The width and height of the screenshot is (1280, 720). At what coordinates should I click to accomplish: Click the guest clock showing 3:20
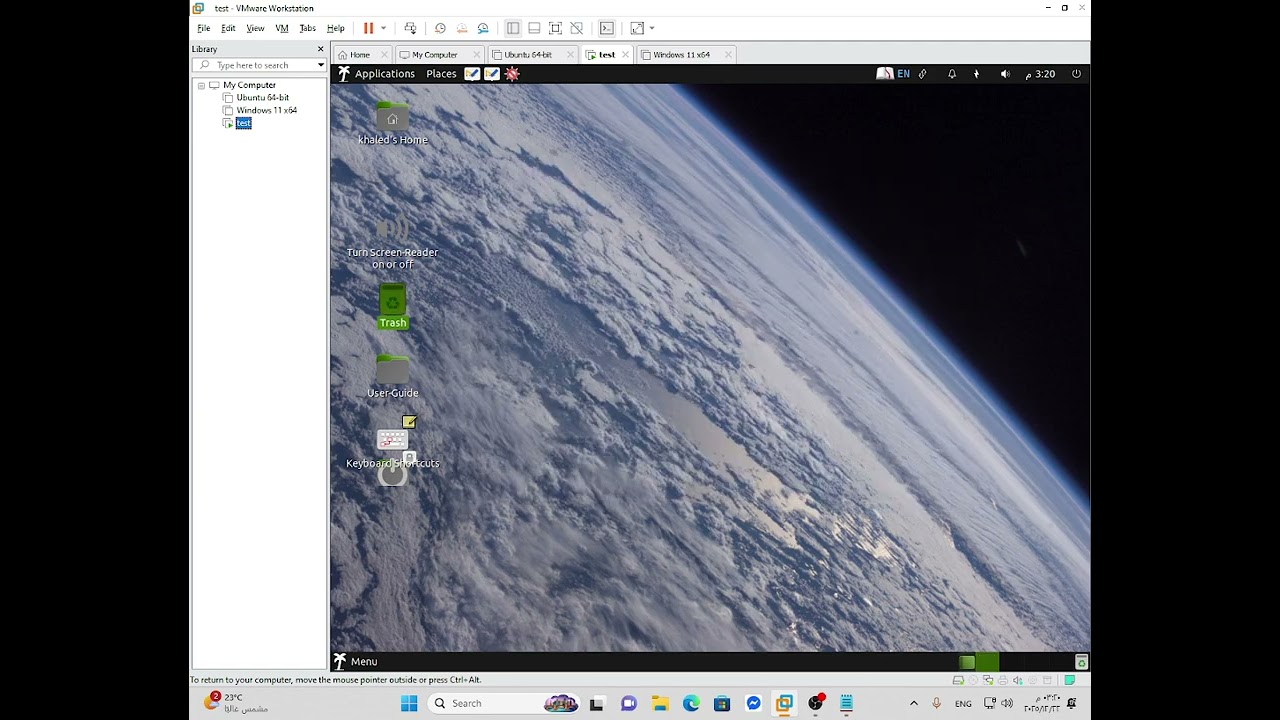(x=1041, y=74)
